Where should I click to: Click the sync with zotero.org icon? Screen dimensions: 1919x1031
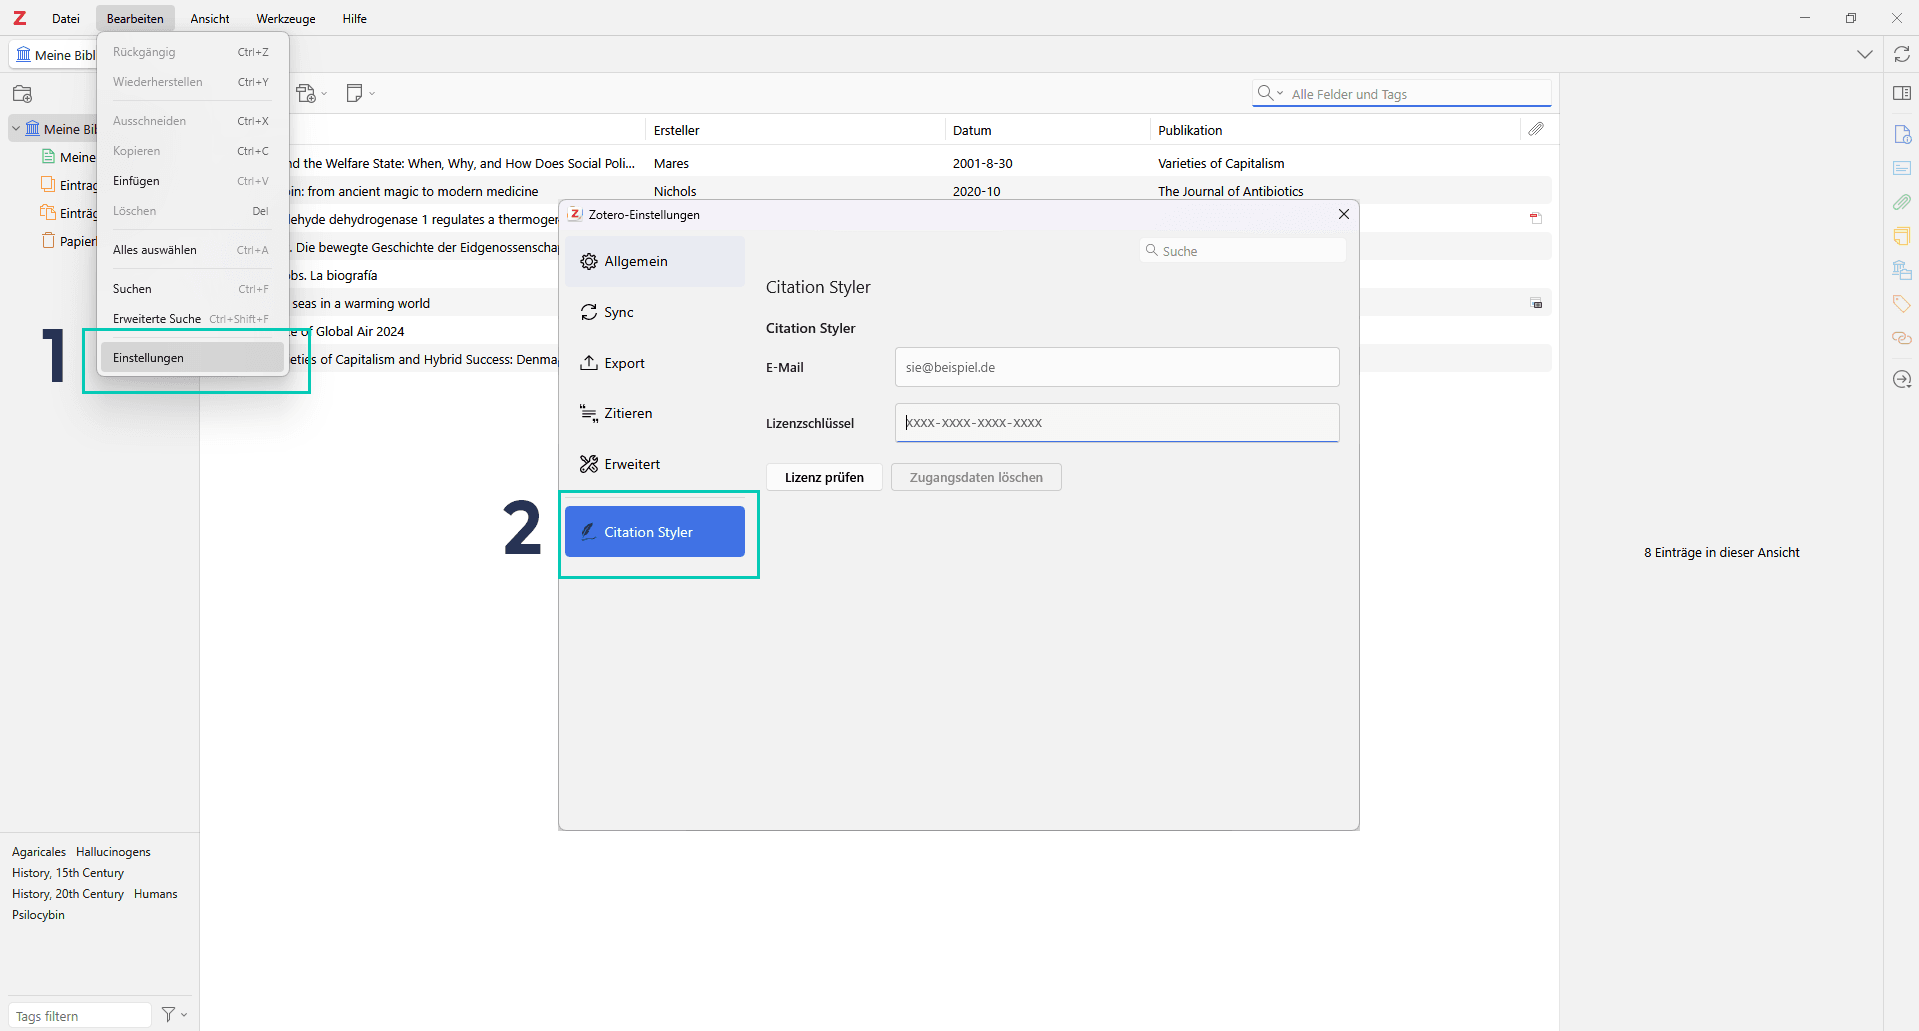(1901, 55)
